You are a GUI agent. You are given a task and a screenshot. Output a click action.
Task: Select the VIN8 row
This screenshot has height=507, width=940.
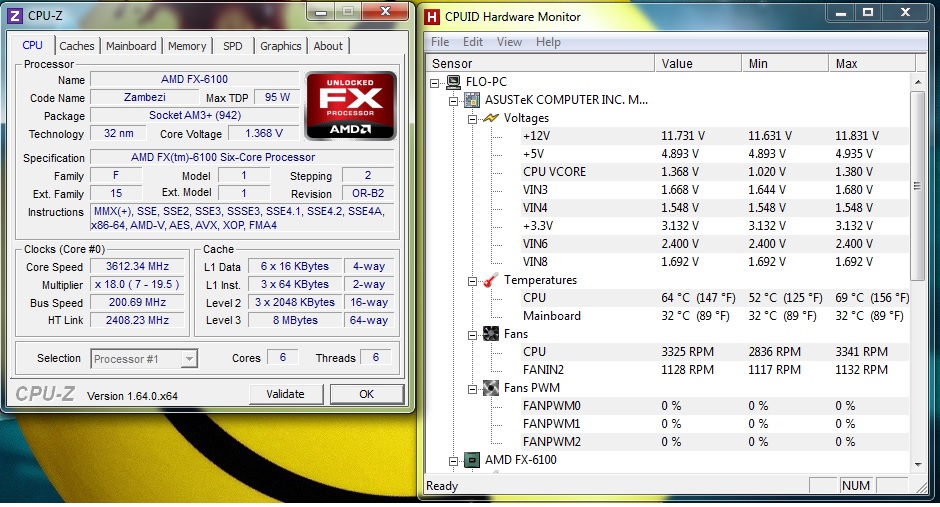pos(715,262)
